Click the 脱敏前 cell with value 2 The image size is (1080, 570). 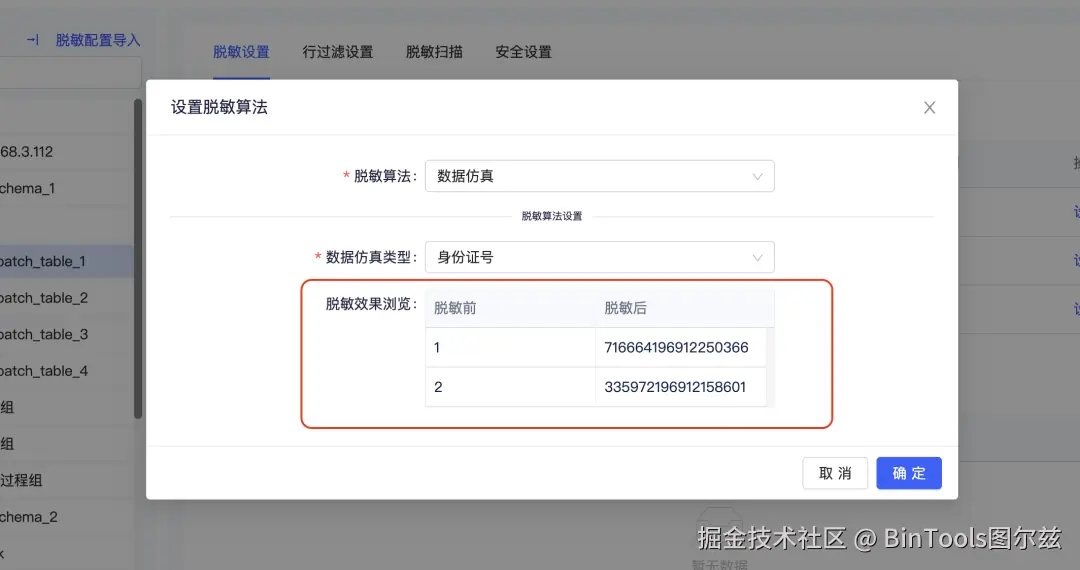click(x=510, y=387)
